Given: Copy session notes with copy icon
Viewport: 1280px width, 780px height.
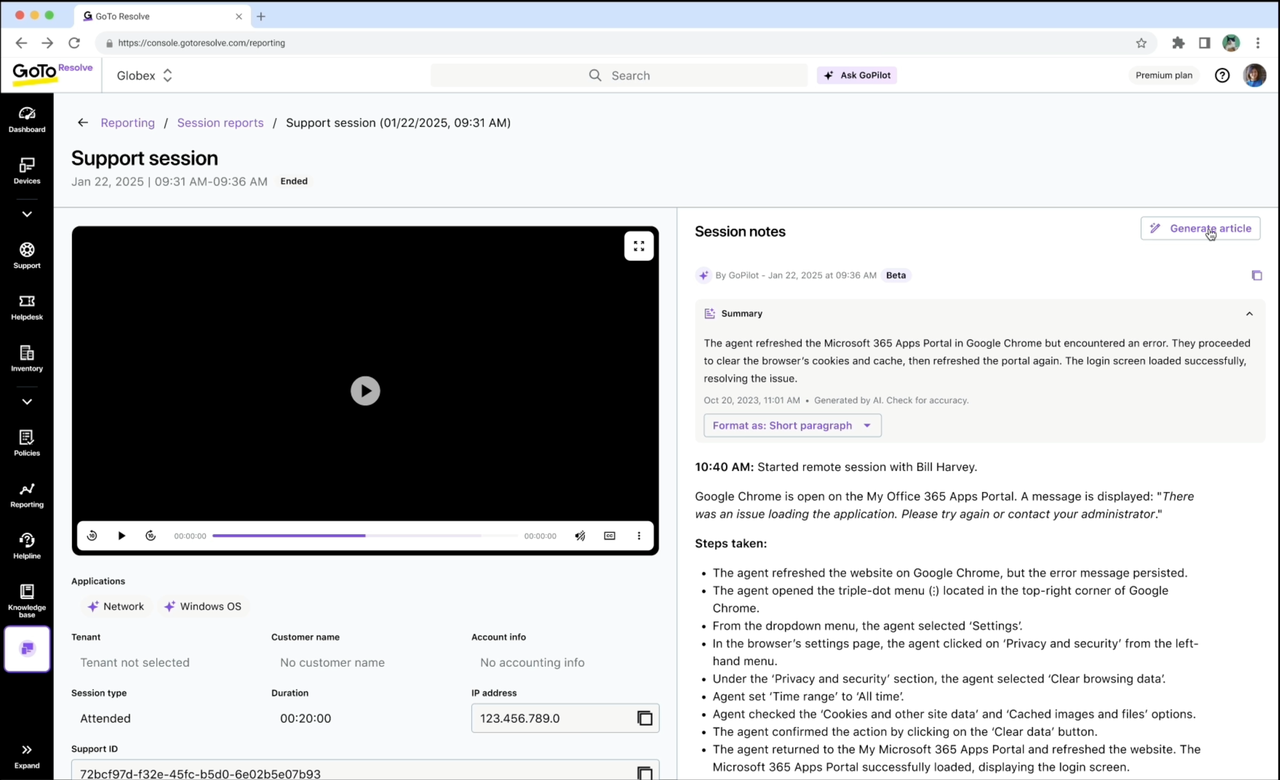Looking at the screenshot, I should click(x=1256, y=275).
